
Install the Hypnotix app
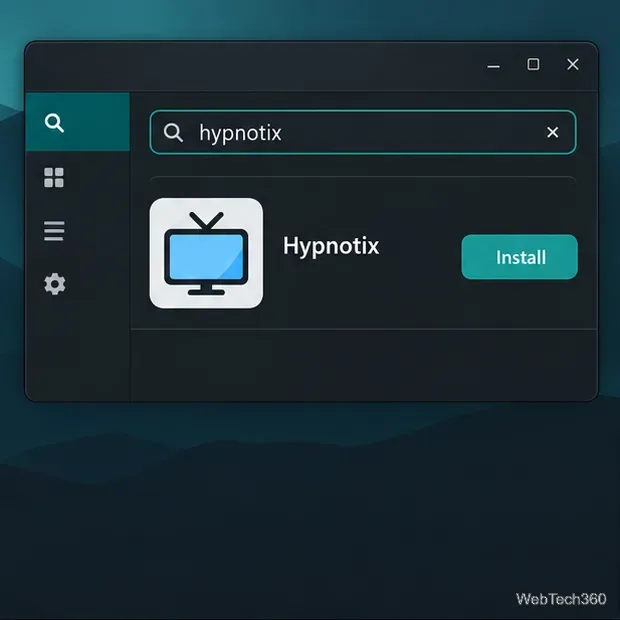pyautogui.click(x=520, y=257)
